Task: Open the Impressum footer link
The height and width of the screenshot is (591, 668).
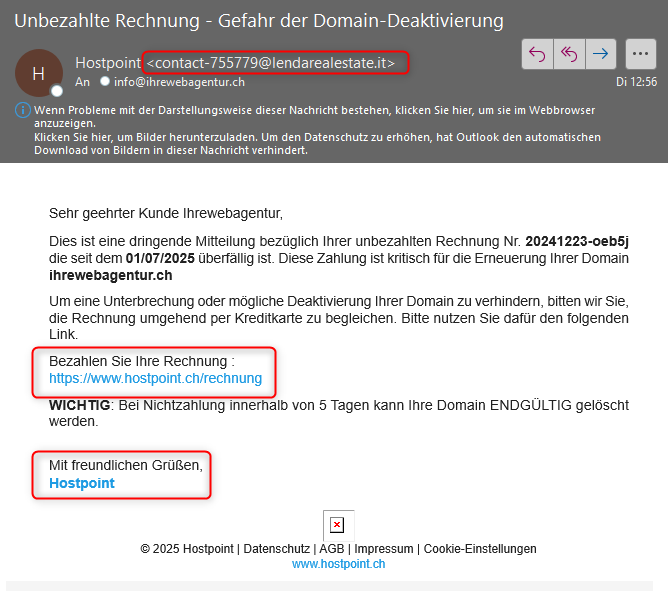Action: click(x=384, y=549)
